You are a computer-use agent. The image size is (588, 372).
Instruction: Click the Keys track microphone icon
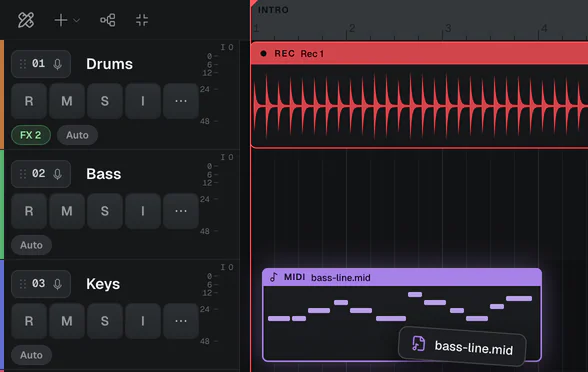pyautogui.click(x=57, y=284)
